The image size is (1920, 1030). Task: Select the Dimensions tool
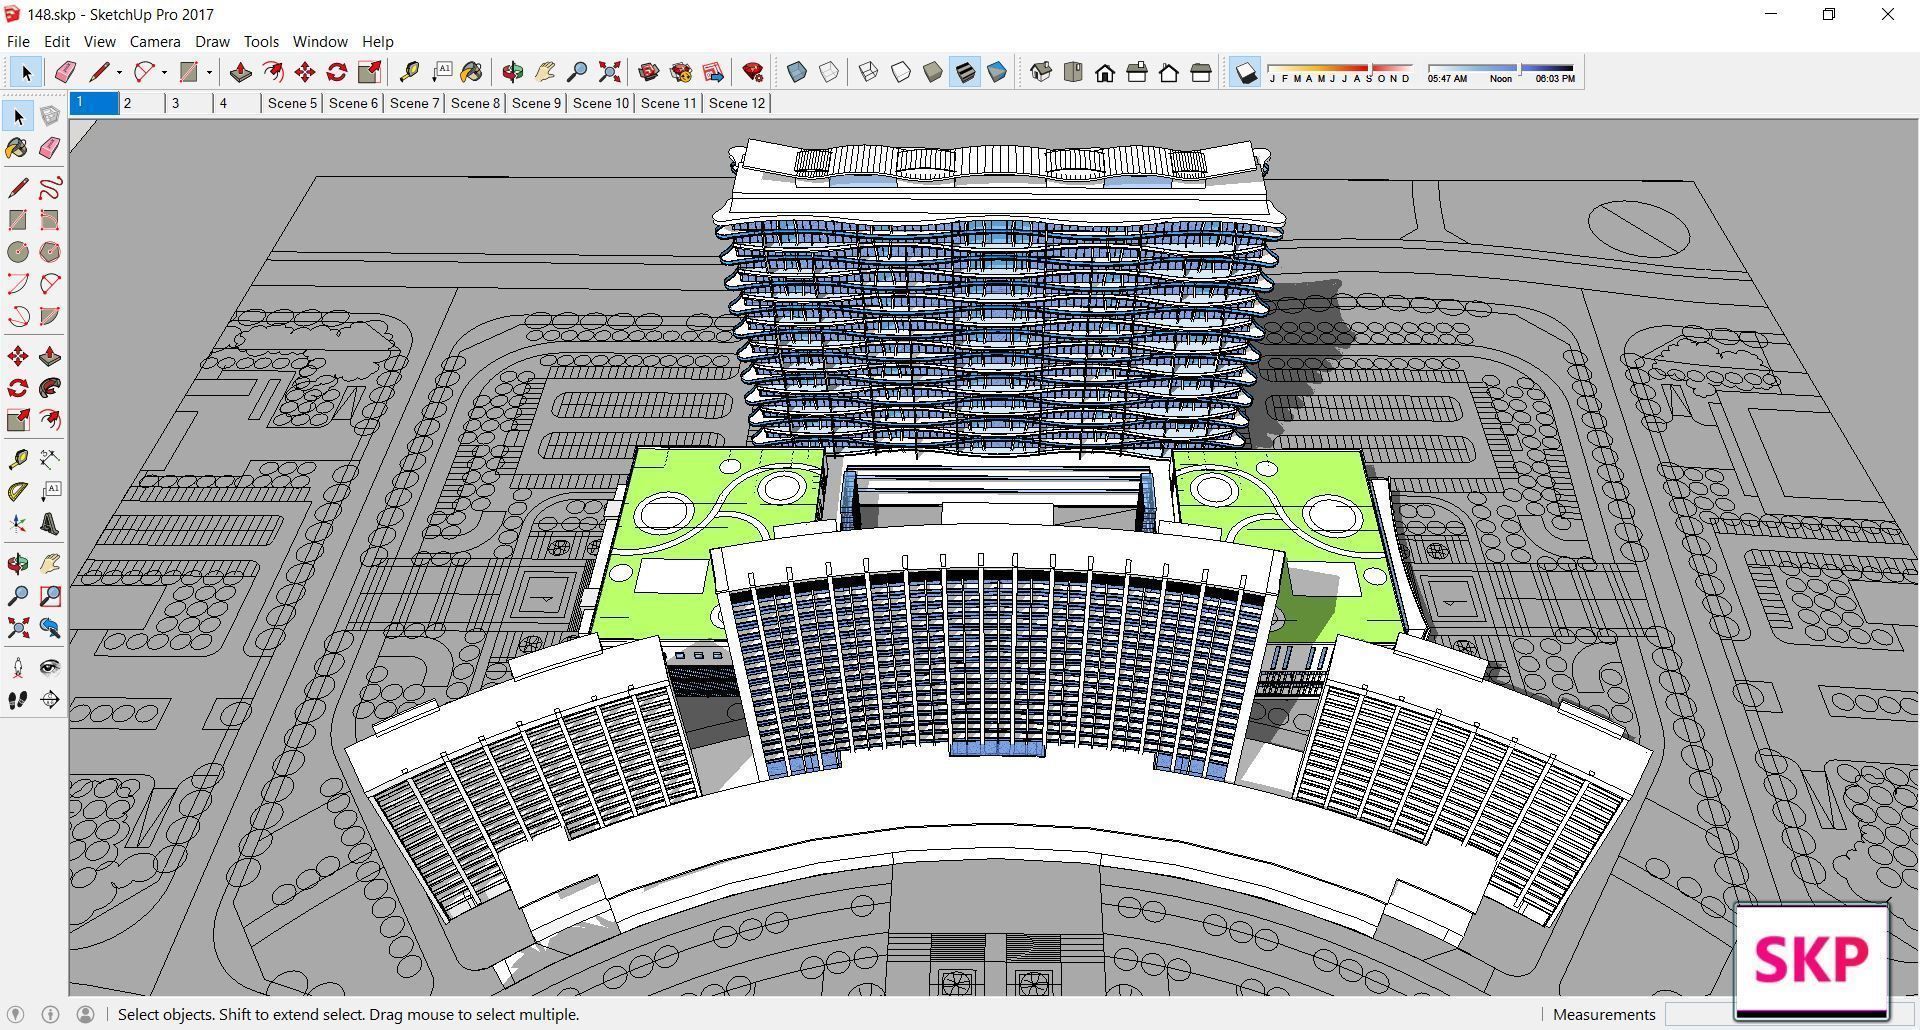pos(50,459)
